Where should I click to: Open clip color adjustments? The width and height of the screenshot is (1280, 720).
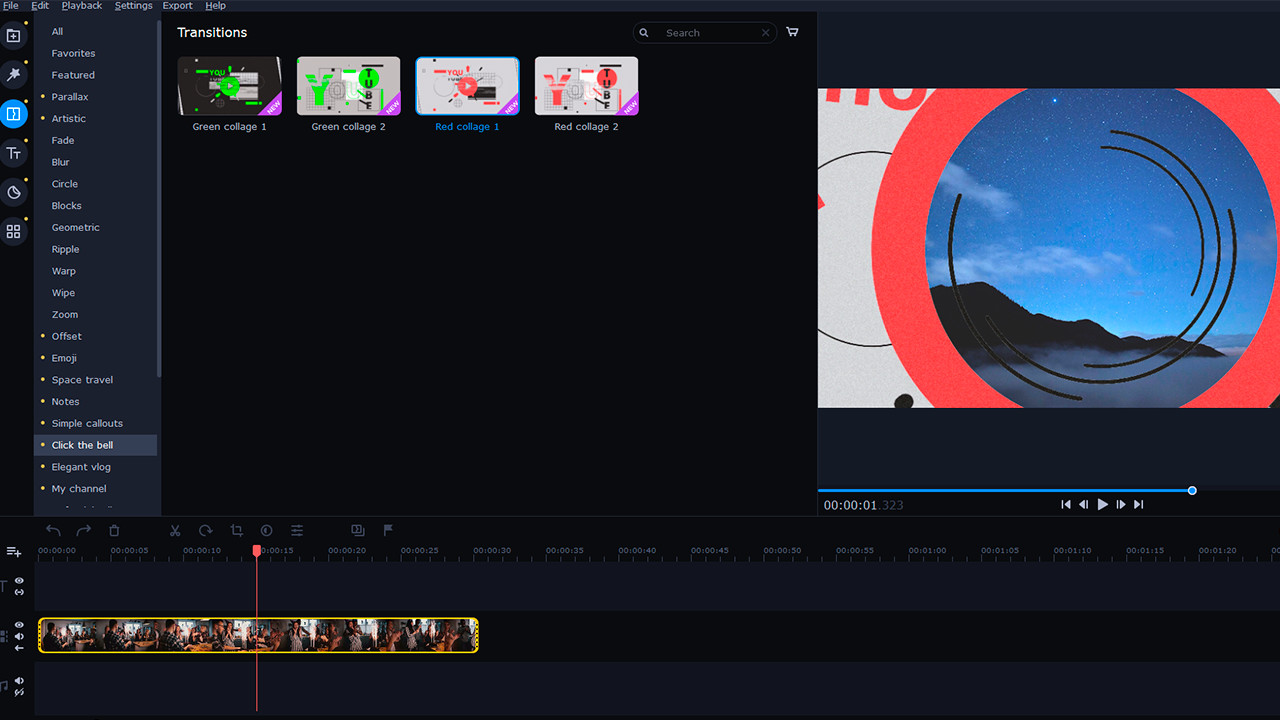[266, 531]
